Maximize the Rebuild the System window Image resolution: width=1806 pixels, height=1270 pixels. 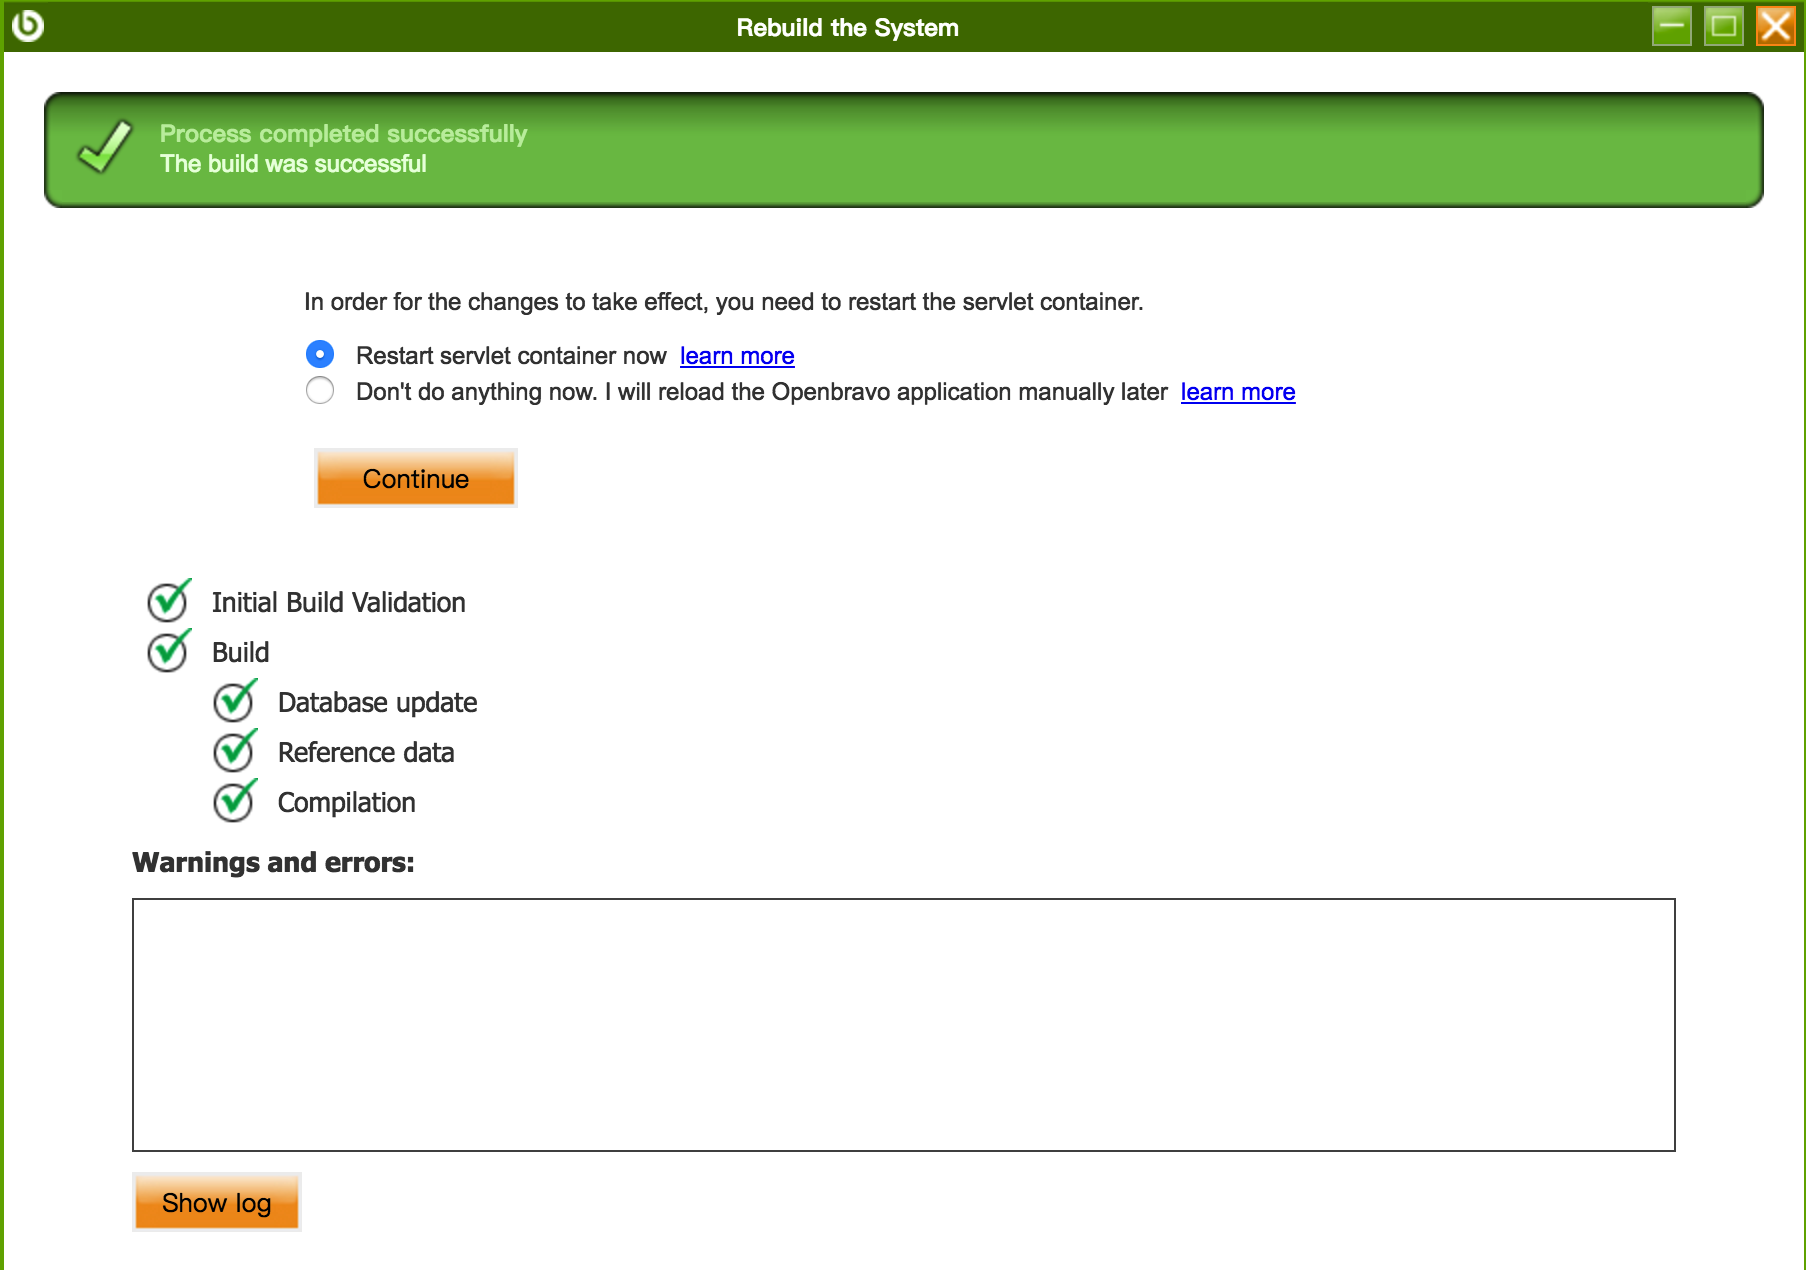point(1723,26)
